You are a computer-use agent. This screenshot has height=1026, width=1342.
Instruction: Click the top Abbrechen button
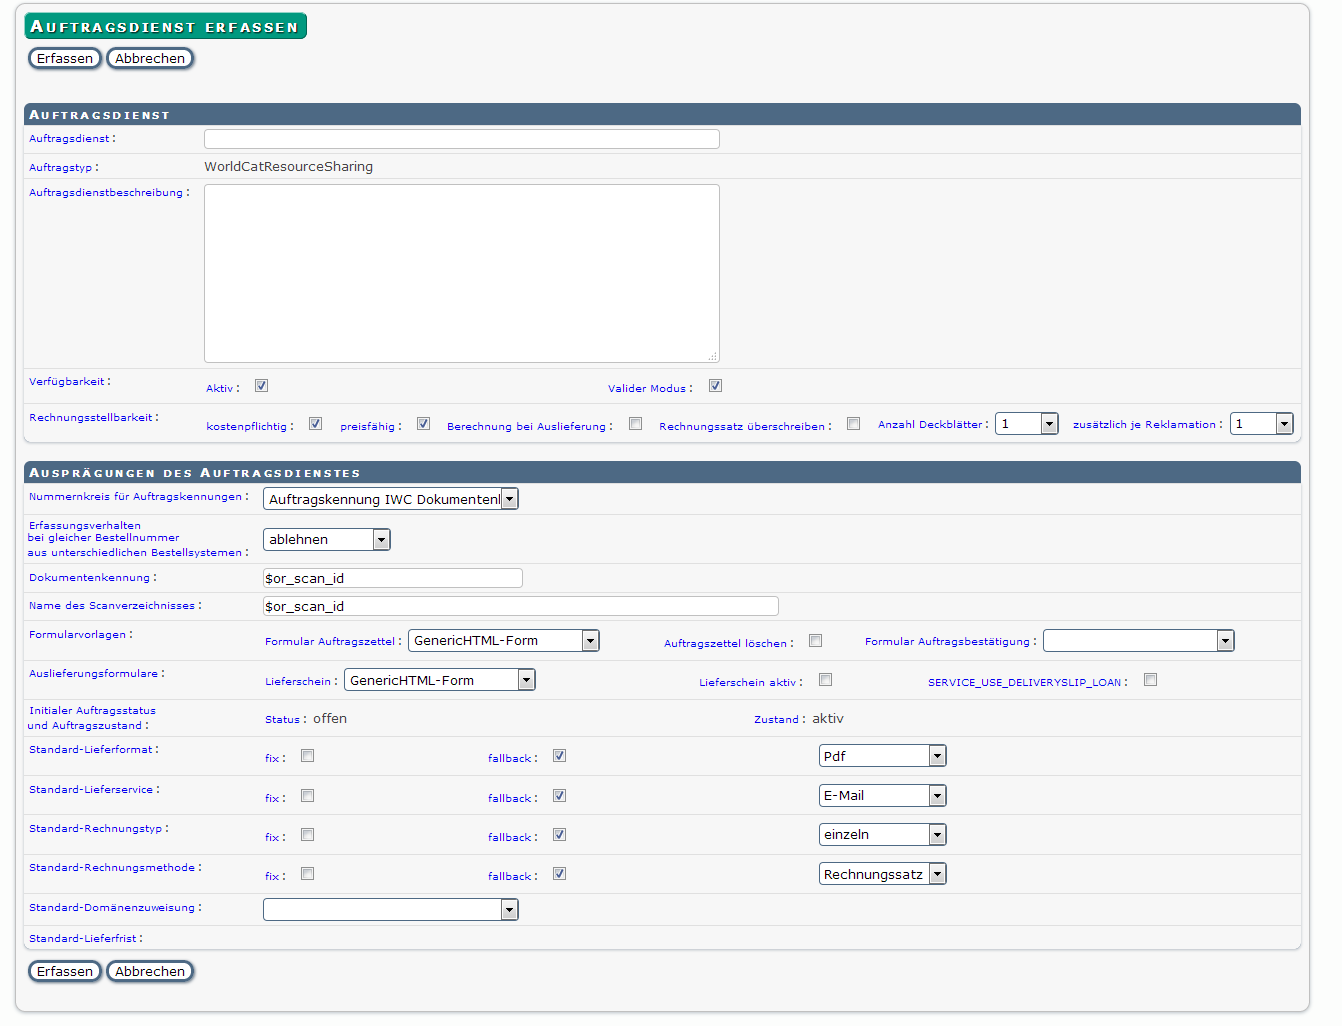click(x=150, y=59)
